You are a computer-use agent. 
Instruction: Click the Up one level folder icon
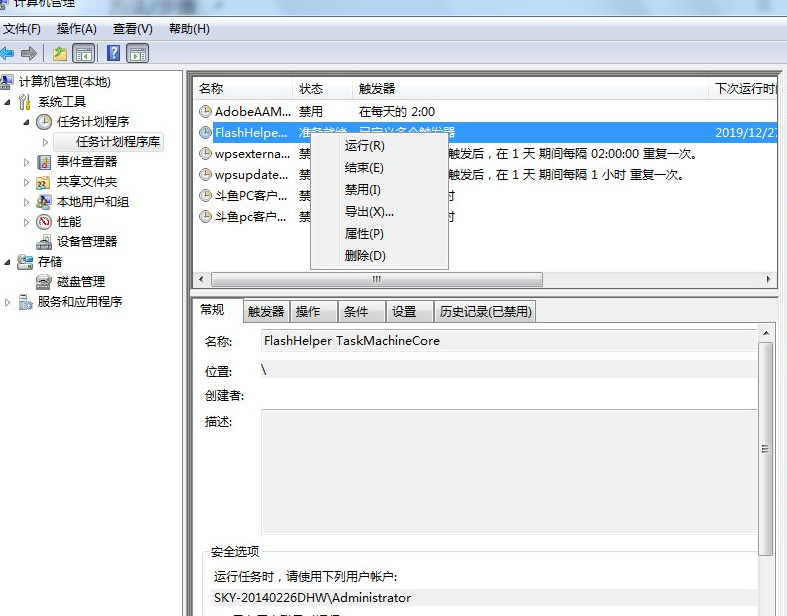(60, 53)
